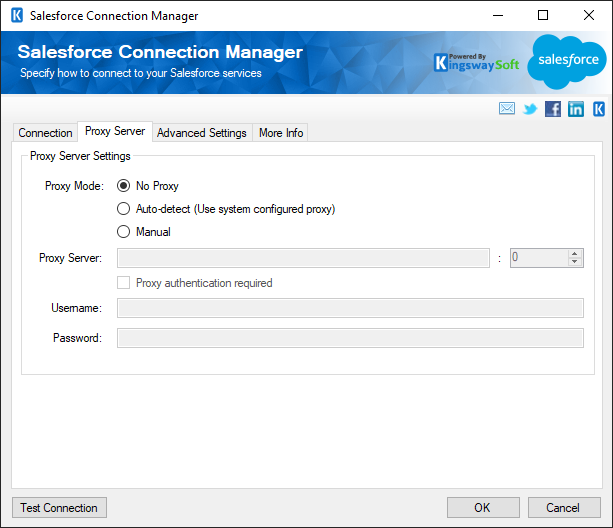Screen dimensions: 613x528
Task: Click the Cancel button
Action: pos(564,507)
